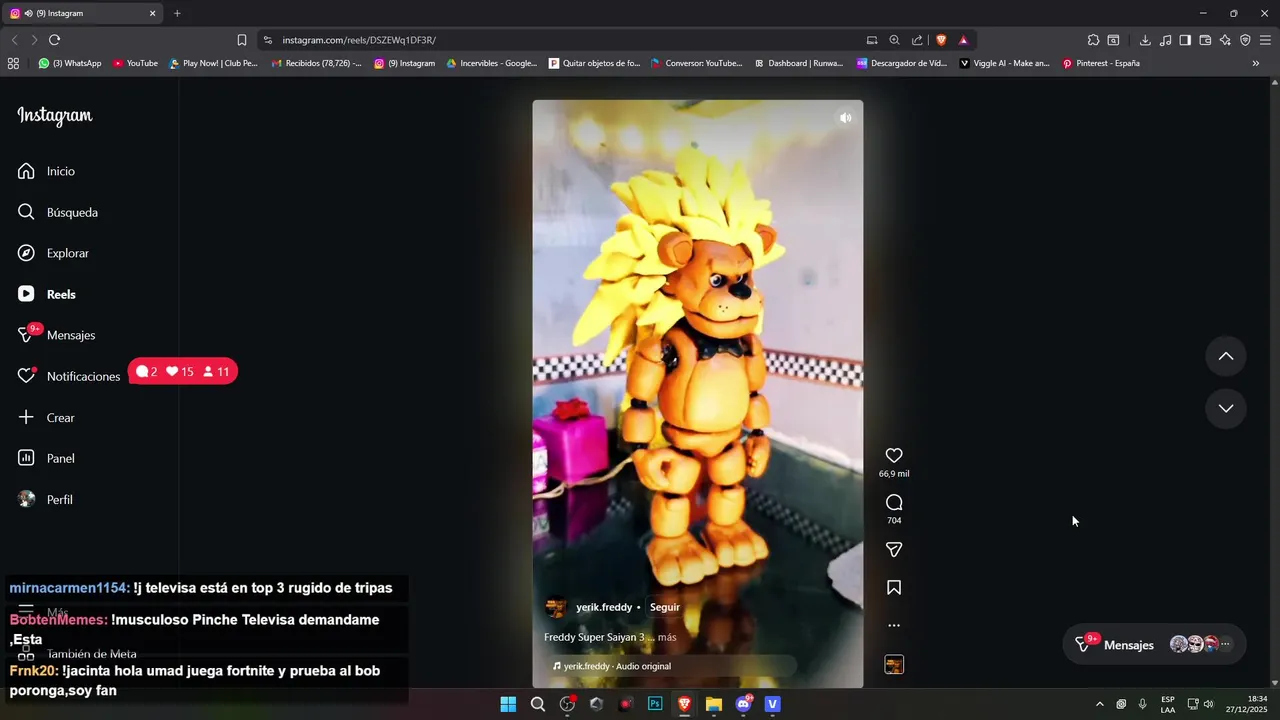Screen dimensions: 1280x720
Task: Click Crear to make a post
Action: click(x=46, y=417)
